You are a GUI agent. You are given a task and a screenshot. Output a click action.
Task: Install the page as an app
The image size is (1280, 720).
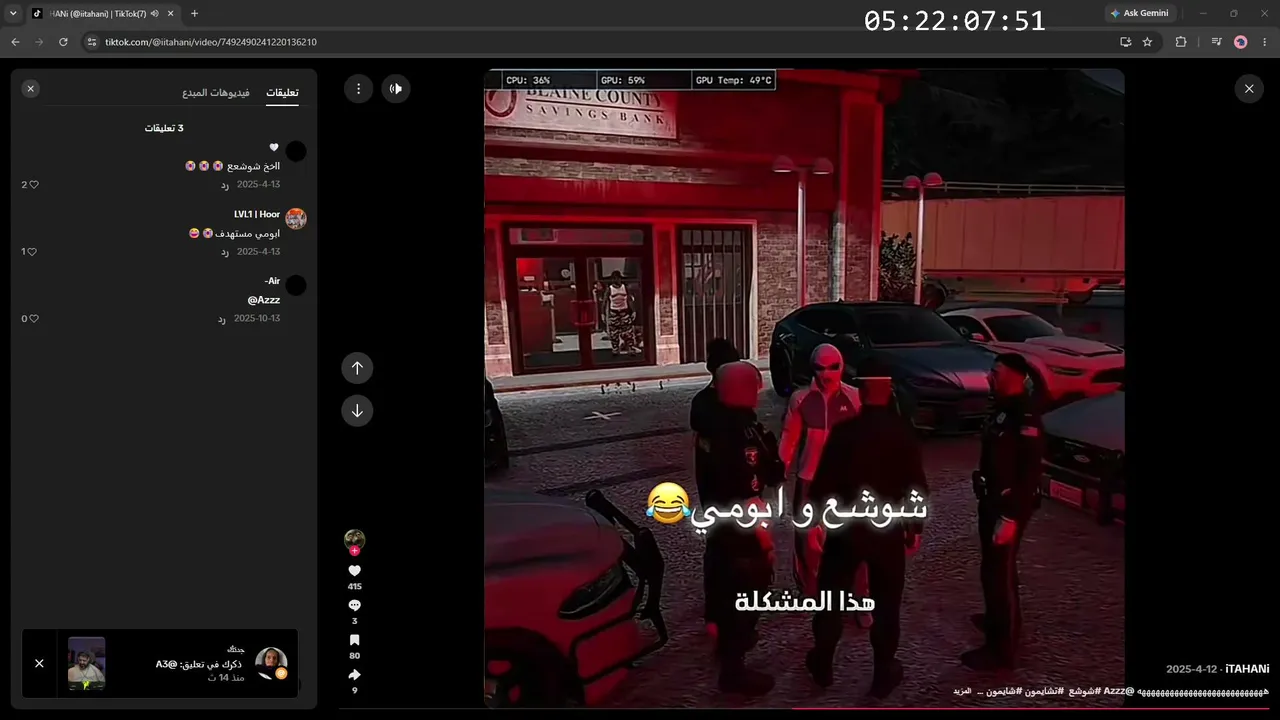pyautogui.click(x=1125, y=42)
